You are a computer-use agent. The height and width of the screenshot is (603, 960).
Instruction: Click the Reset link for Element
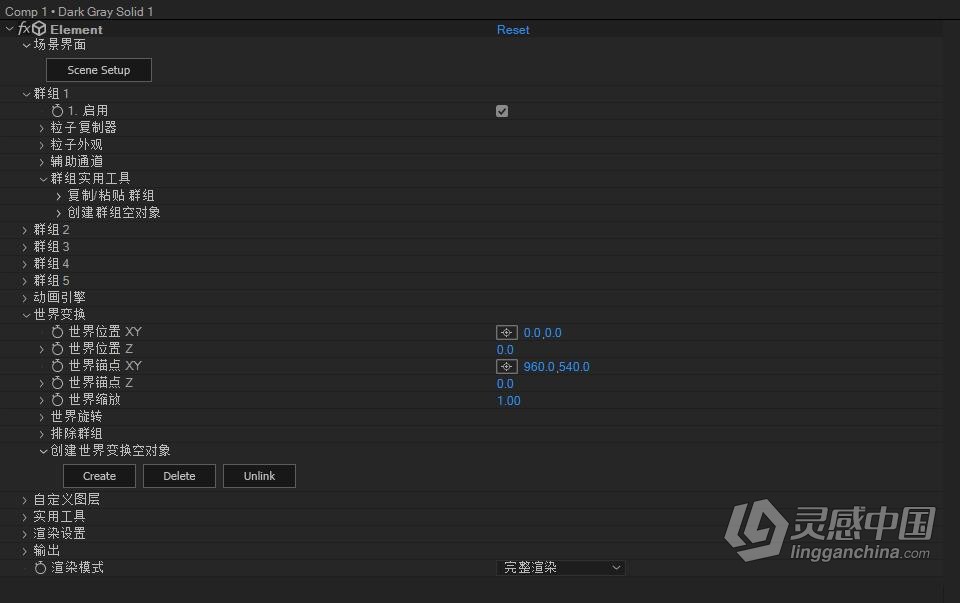(x=513, y=29)
